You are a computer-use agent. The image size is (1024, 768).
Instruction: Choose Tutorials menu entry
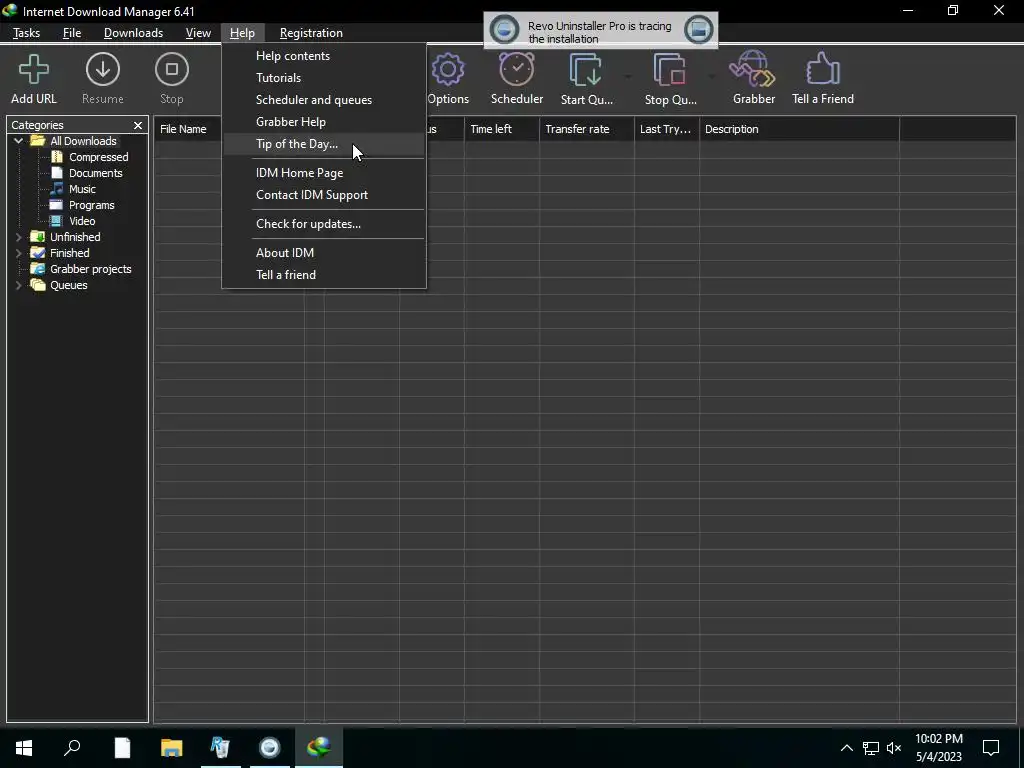point(324,78)
